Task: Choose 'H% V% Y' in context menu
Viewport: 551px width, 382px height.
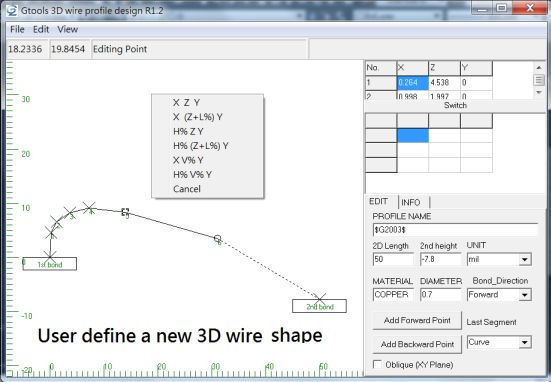Action: coord(192,175)
